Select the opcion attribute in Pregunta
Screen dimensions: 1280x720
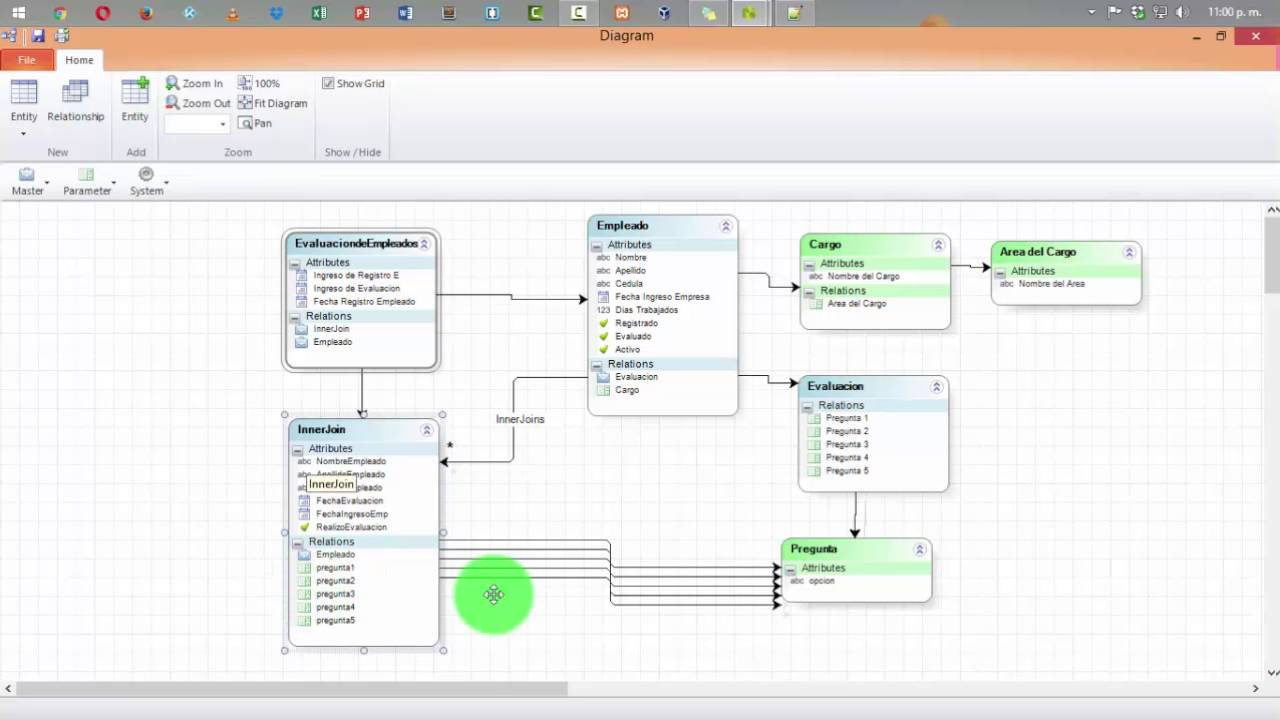[821, 581]
